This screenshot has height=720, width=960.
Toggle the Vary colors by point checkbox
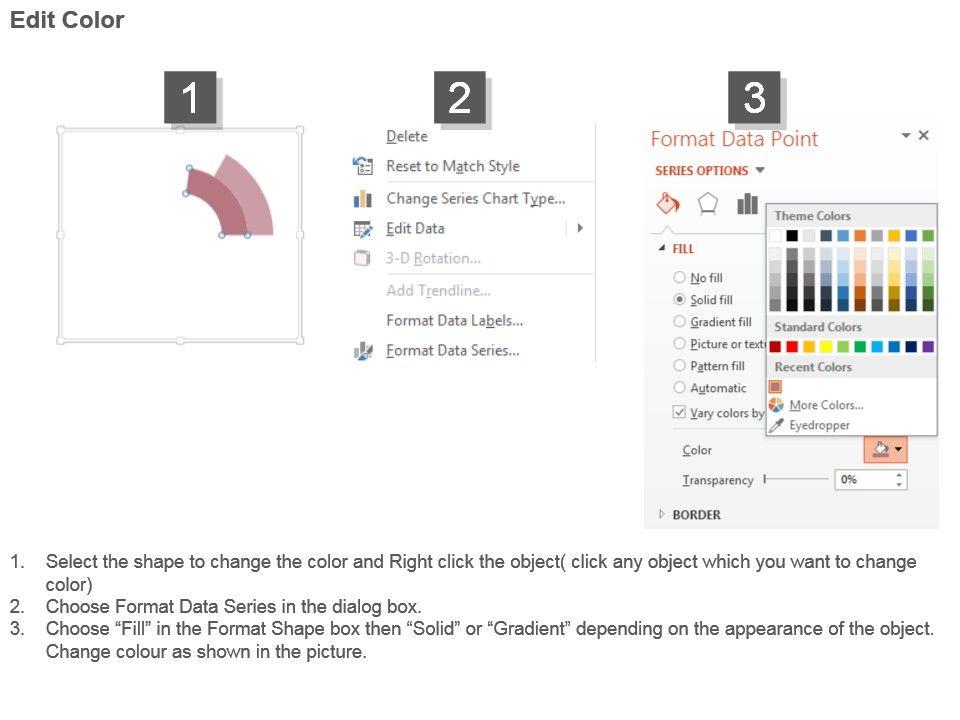pos(680,412)
